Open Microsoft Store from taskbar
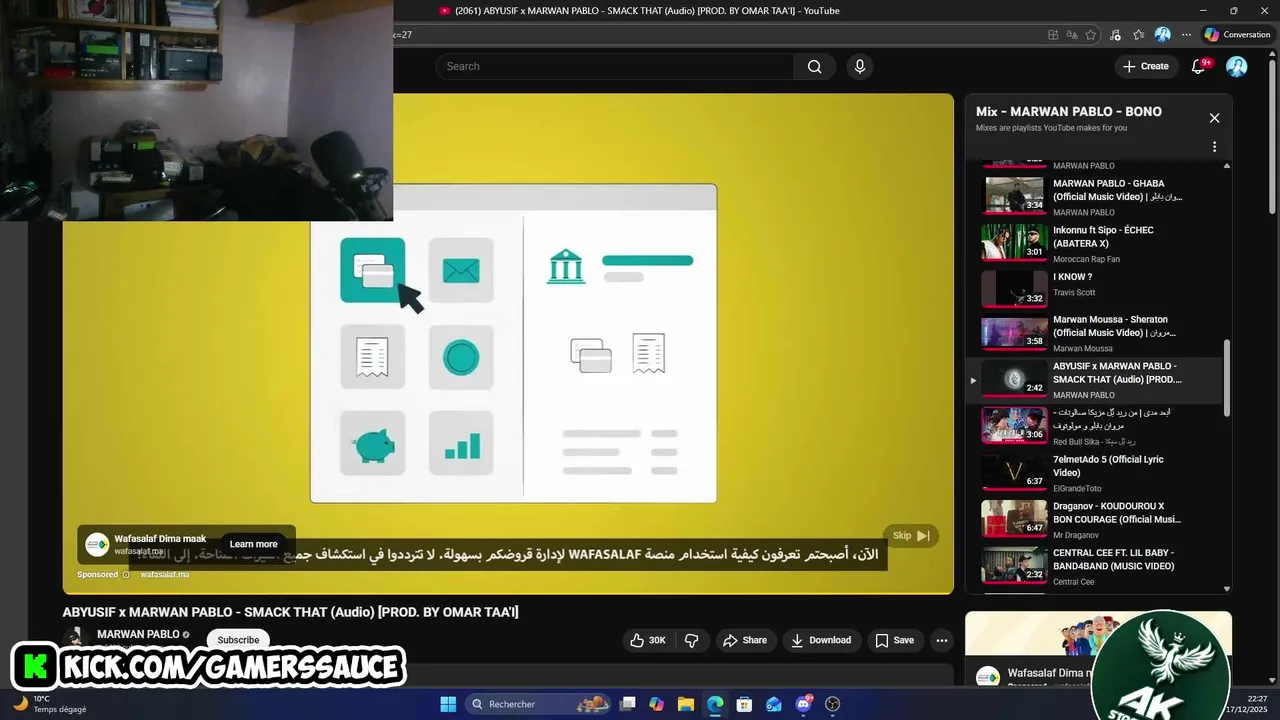 pos(744,704)
